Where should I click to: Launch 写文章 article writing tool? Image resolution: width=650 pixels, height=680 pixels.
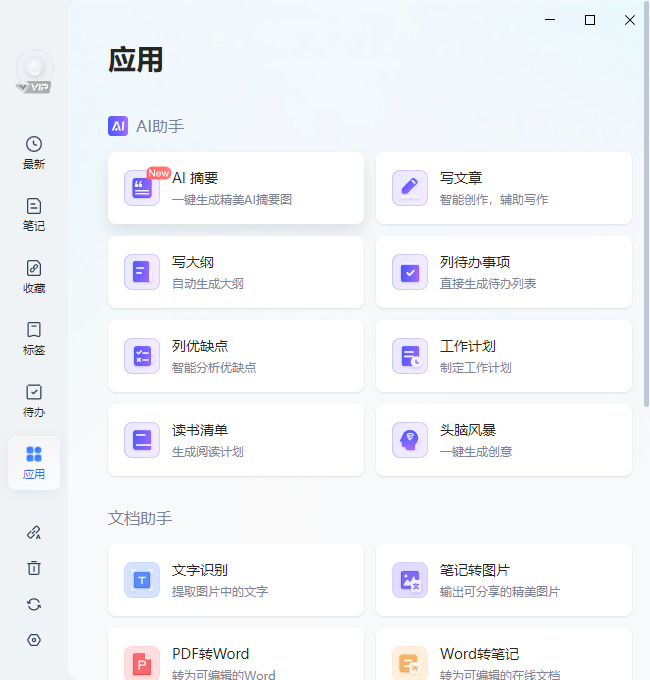[x=503, y=188]
